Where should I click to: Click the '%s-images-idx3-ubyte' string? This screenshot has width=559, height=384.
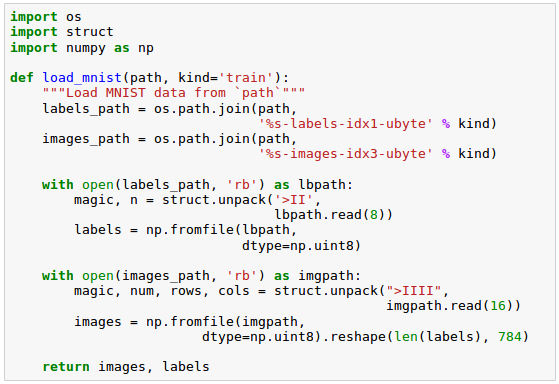[345, 154]
